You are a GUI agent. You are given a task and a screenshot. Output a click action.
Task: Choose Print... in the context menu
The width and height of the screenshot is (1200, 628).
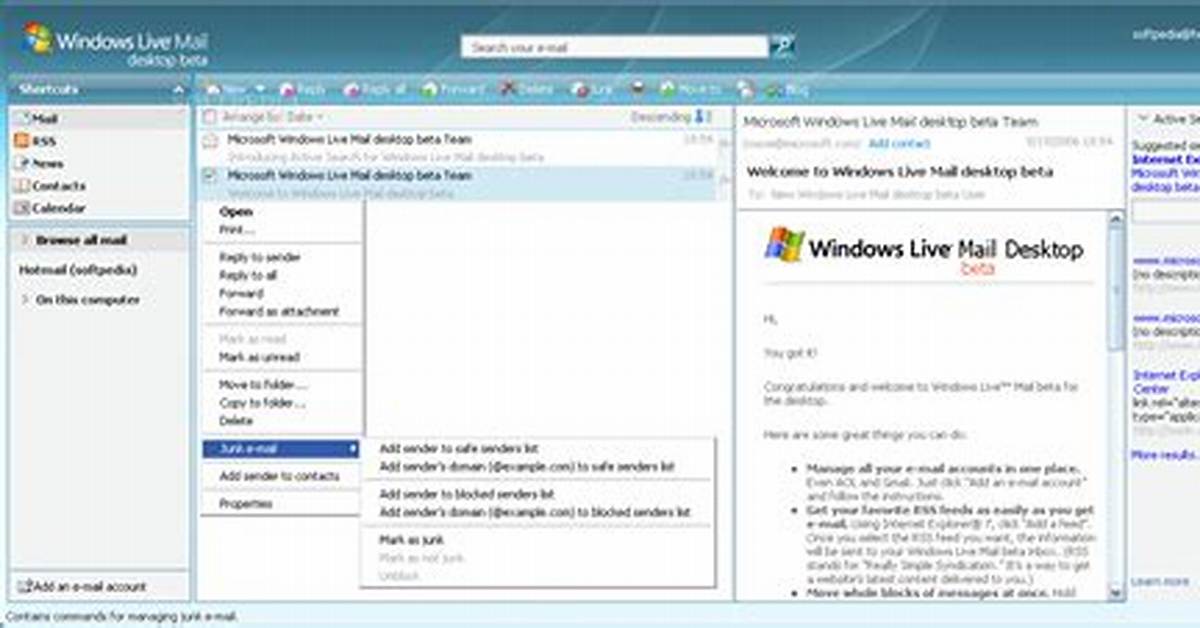click(237, 230)
